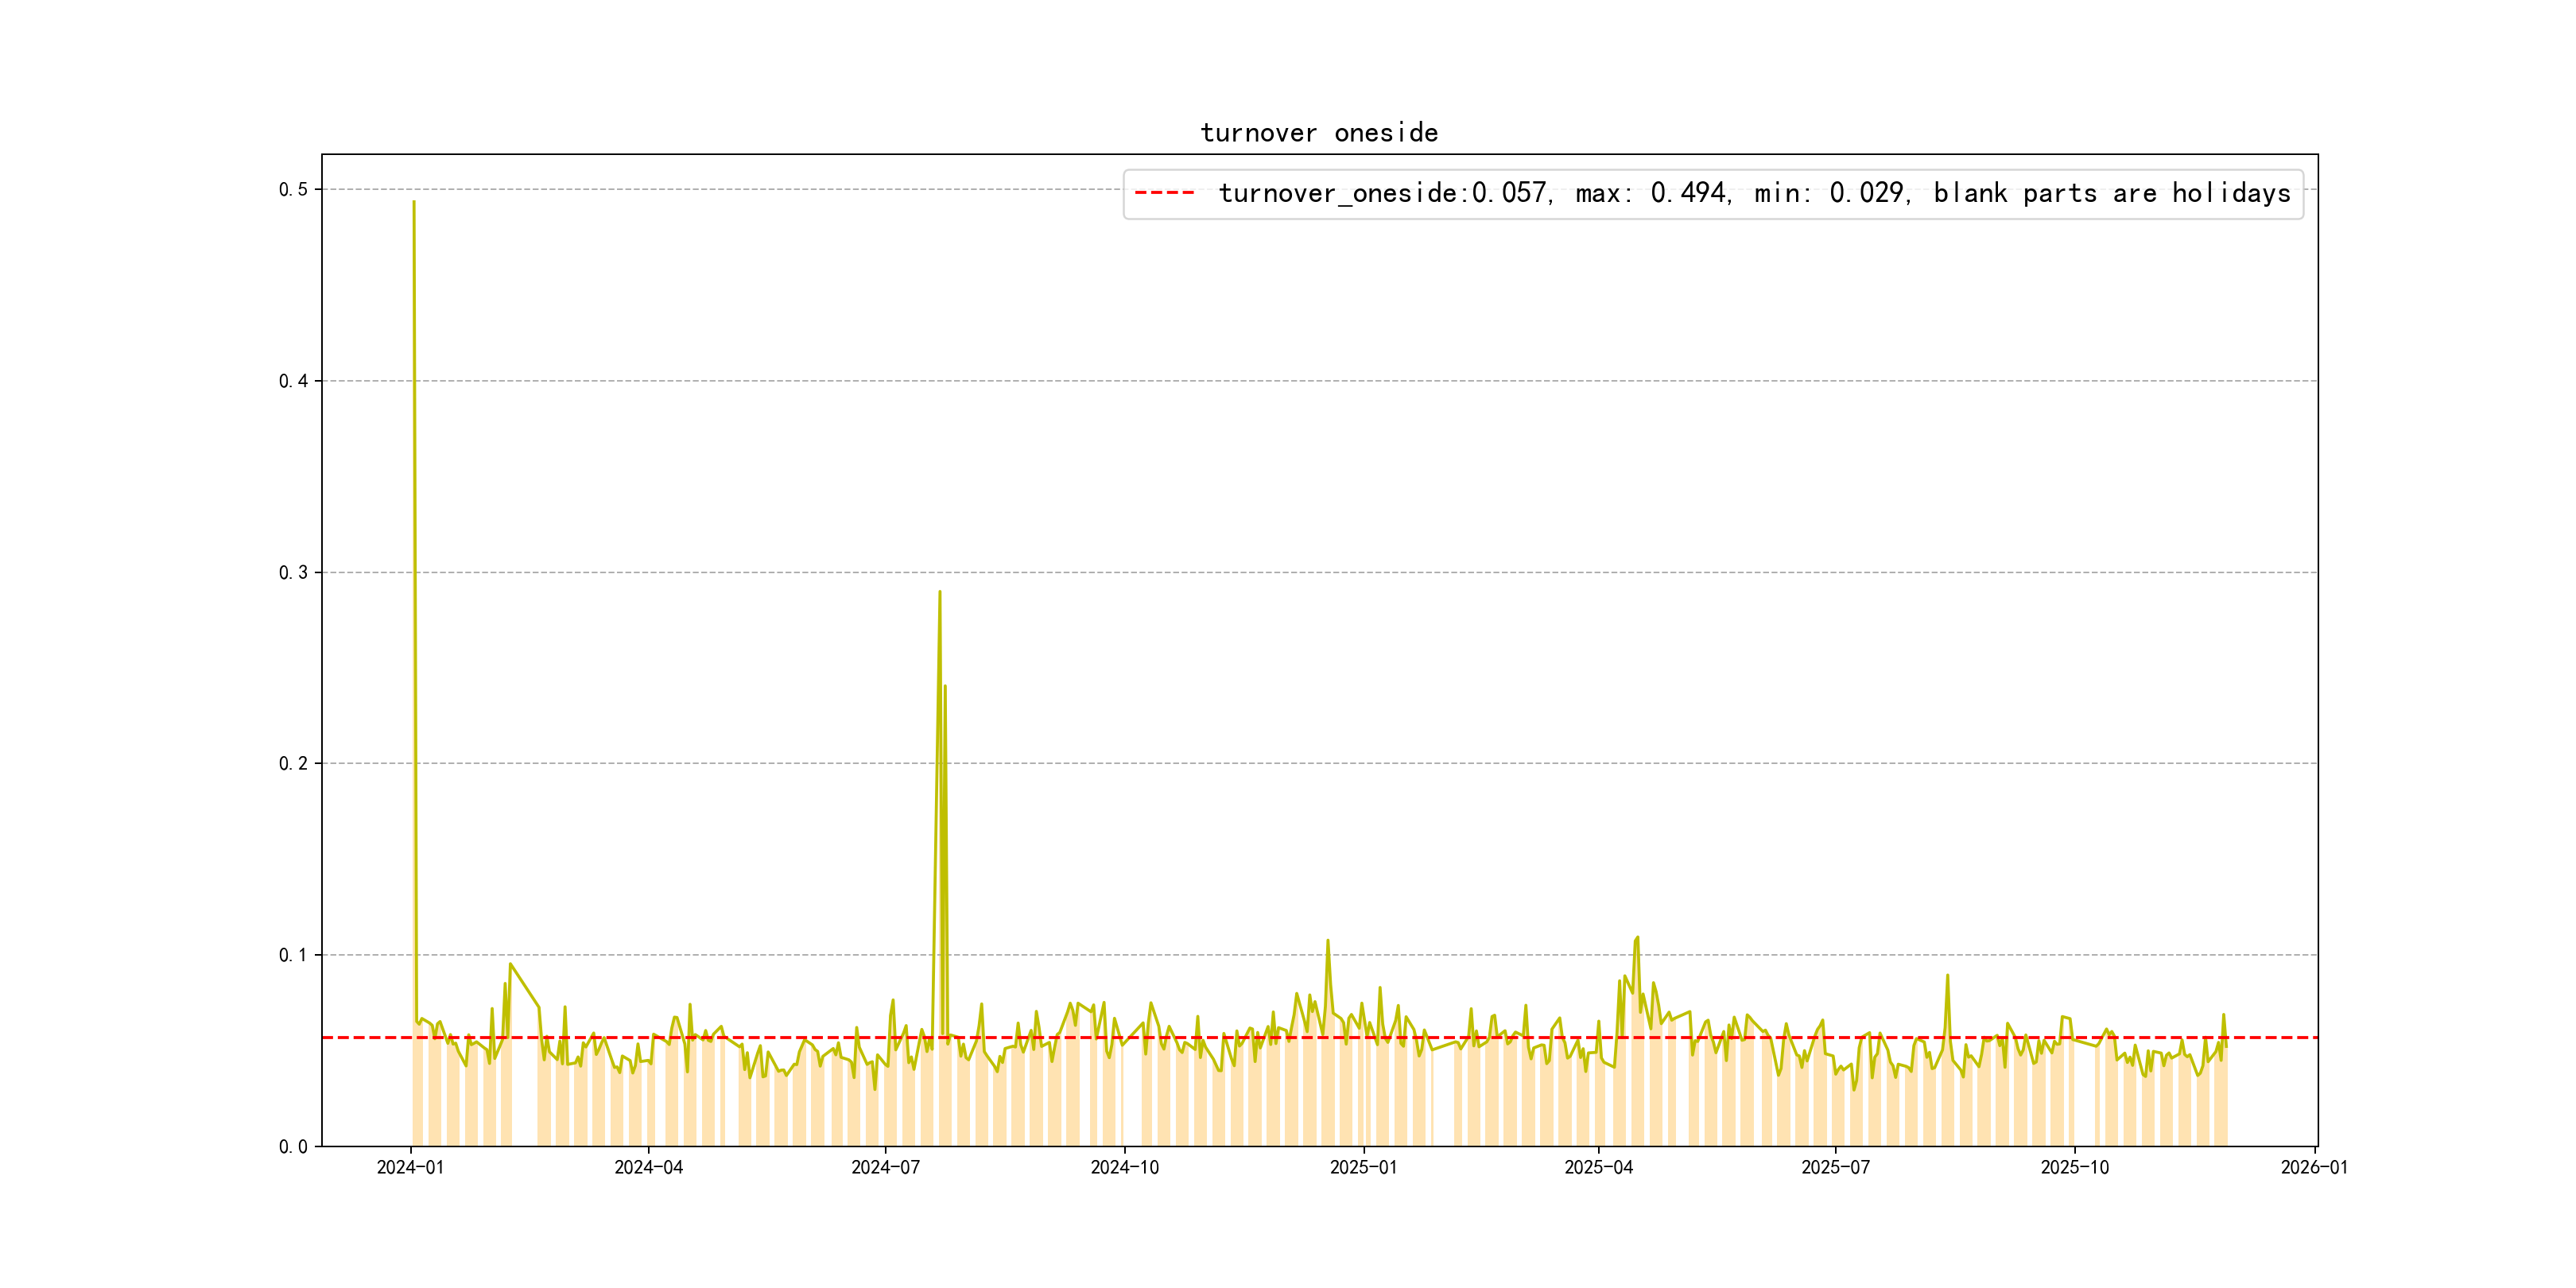2576x1288 pixels.
Task: Click the 0.4 y-axis tick label
Action: click(x=293, y=381)
